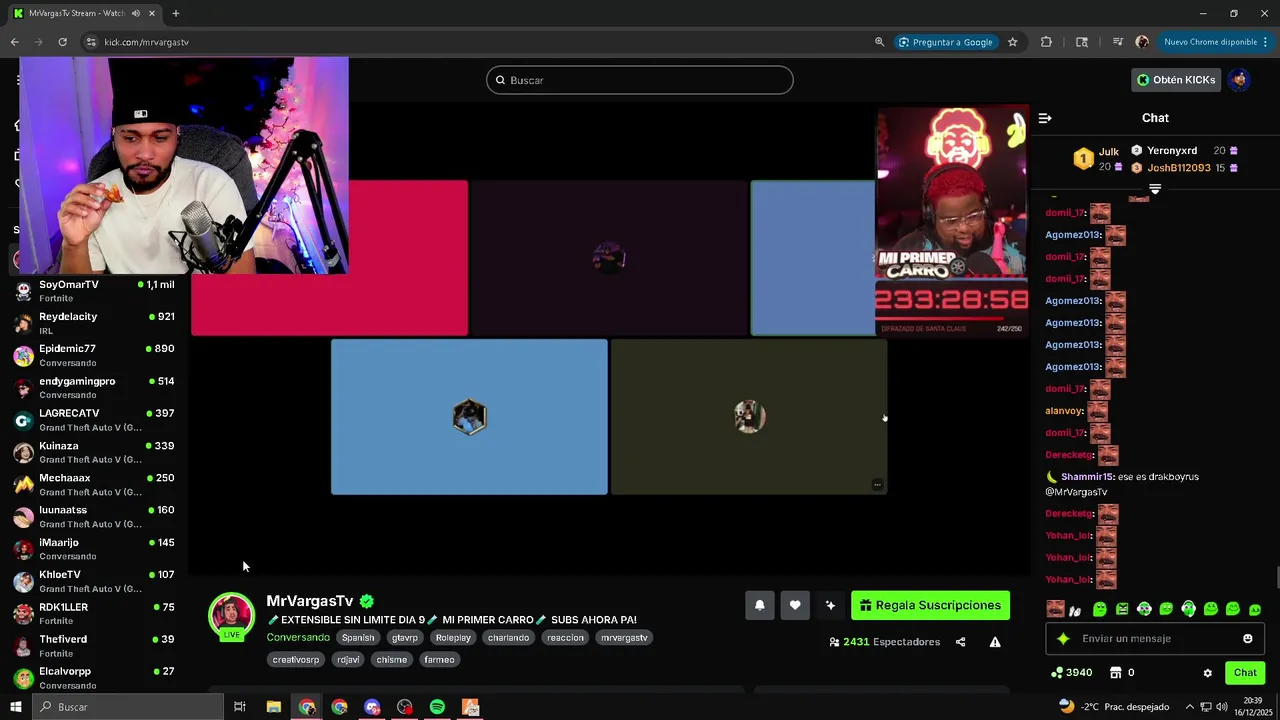The height and width of the screenshot is (720, 1280).
Task: Open Epidemic77 channel in sidebar
Action: [94, 355]
